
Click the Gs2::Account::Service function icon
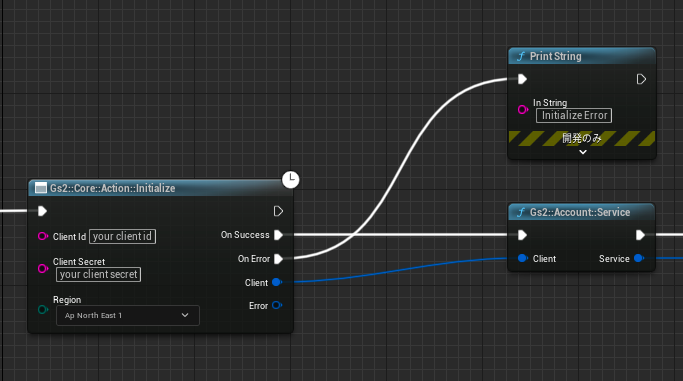point(521,212)
